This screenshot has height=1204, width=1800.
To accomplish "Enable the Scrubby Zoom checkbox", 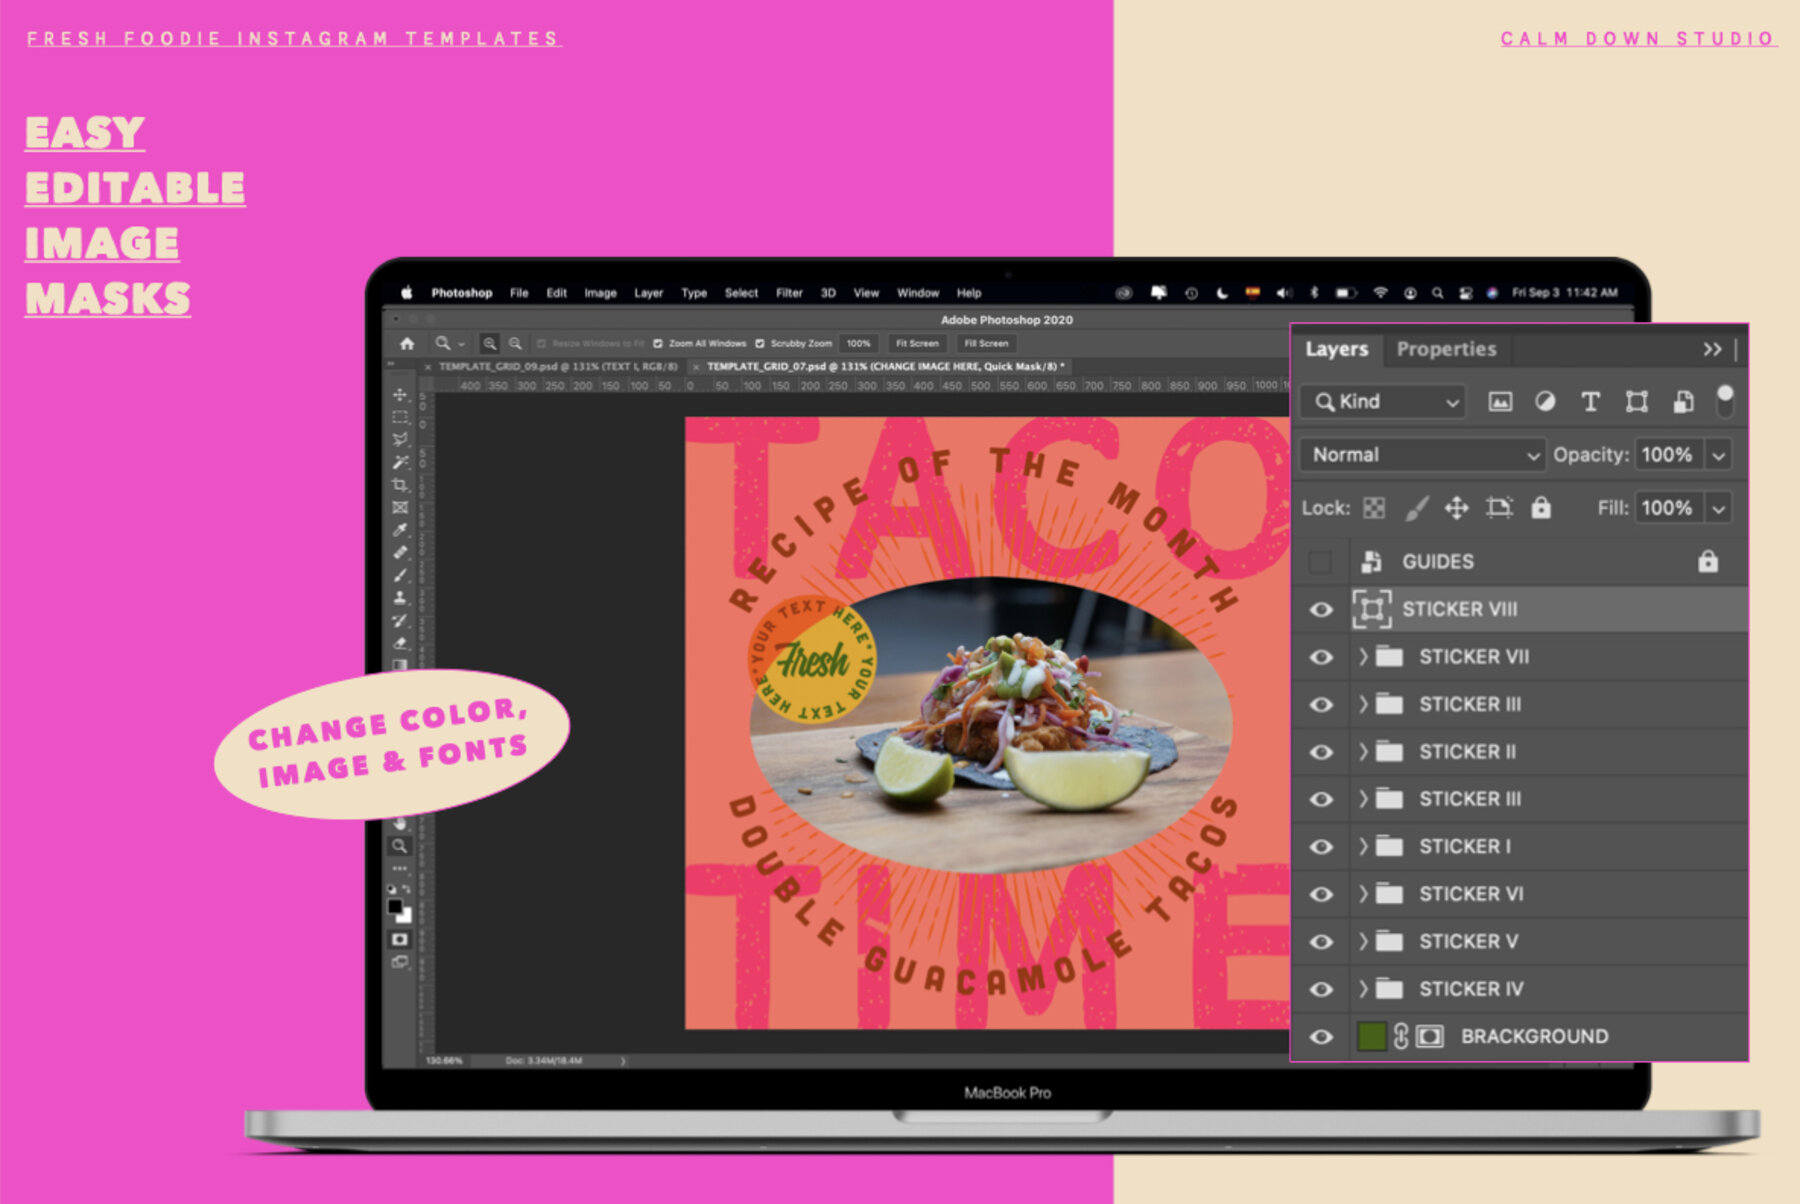I will click(x=760, y=344).
